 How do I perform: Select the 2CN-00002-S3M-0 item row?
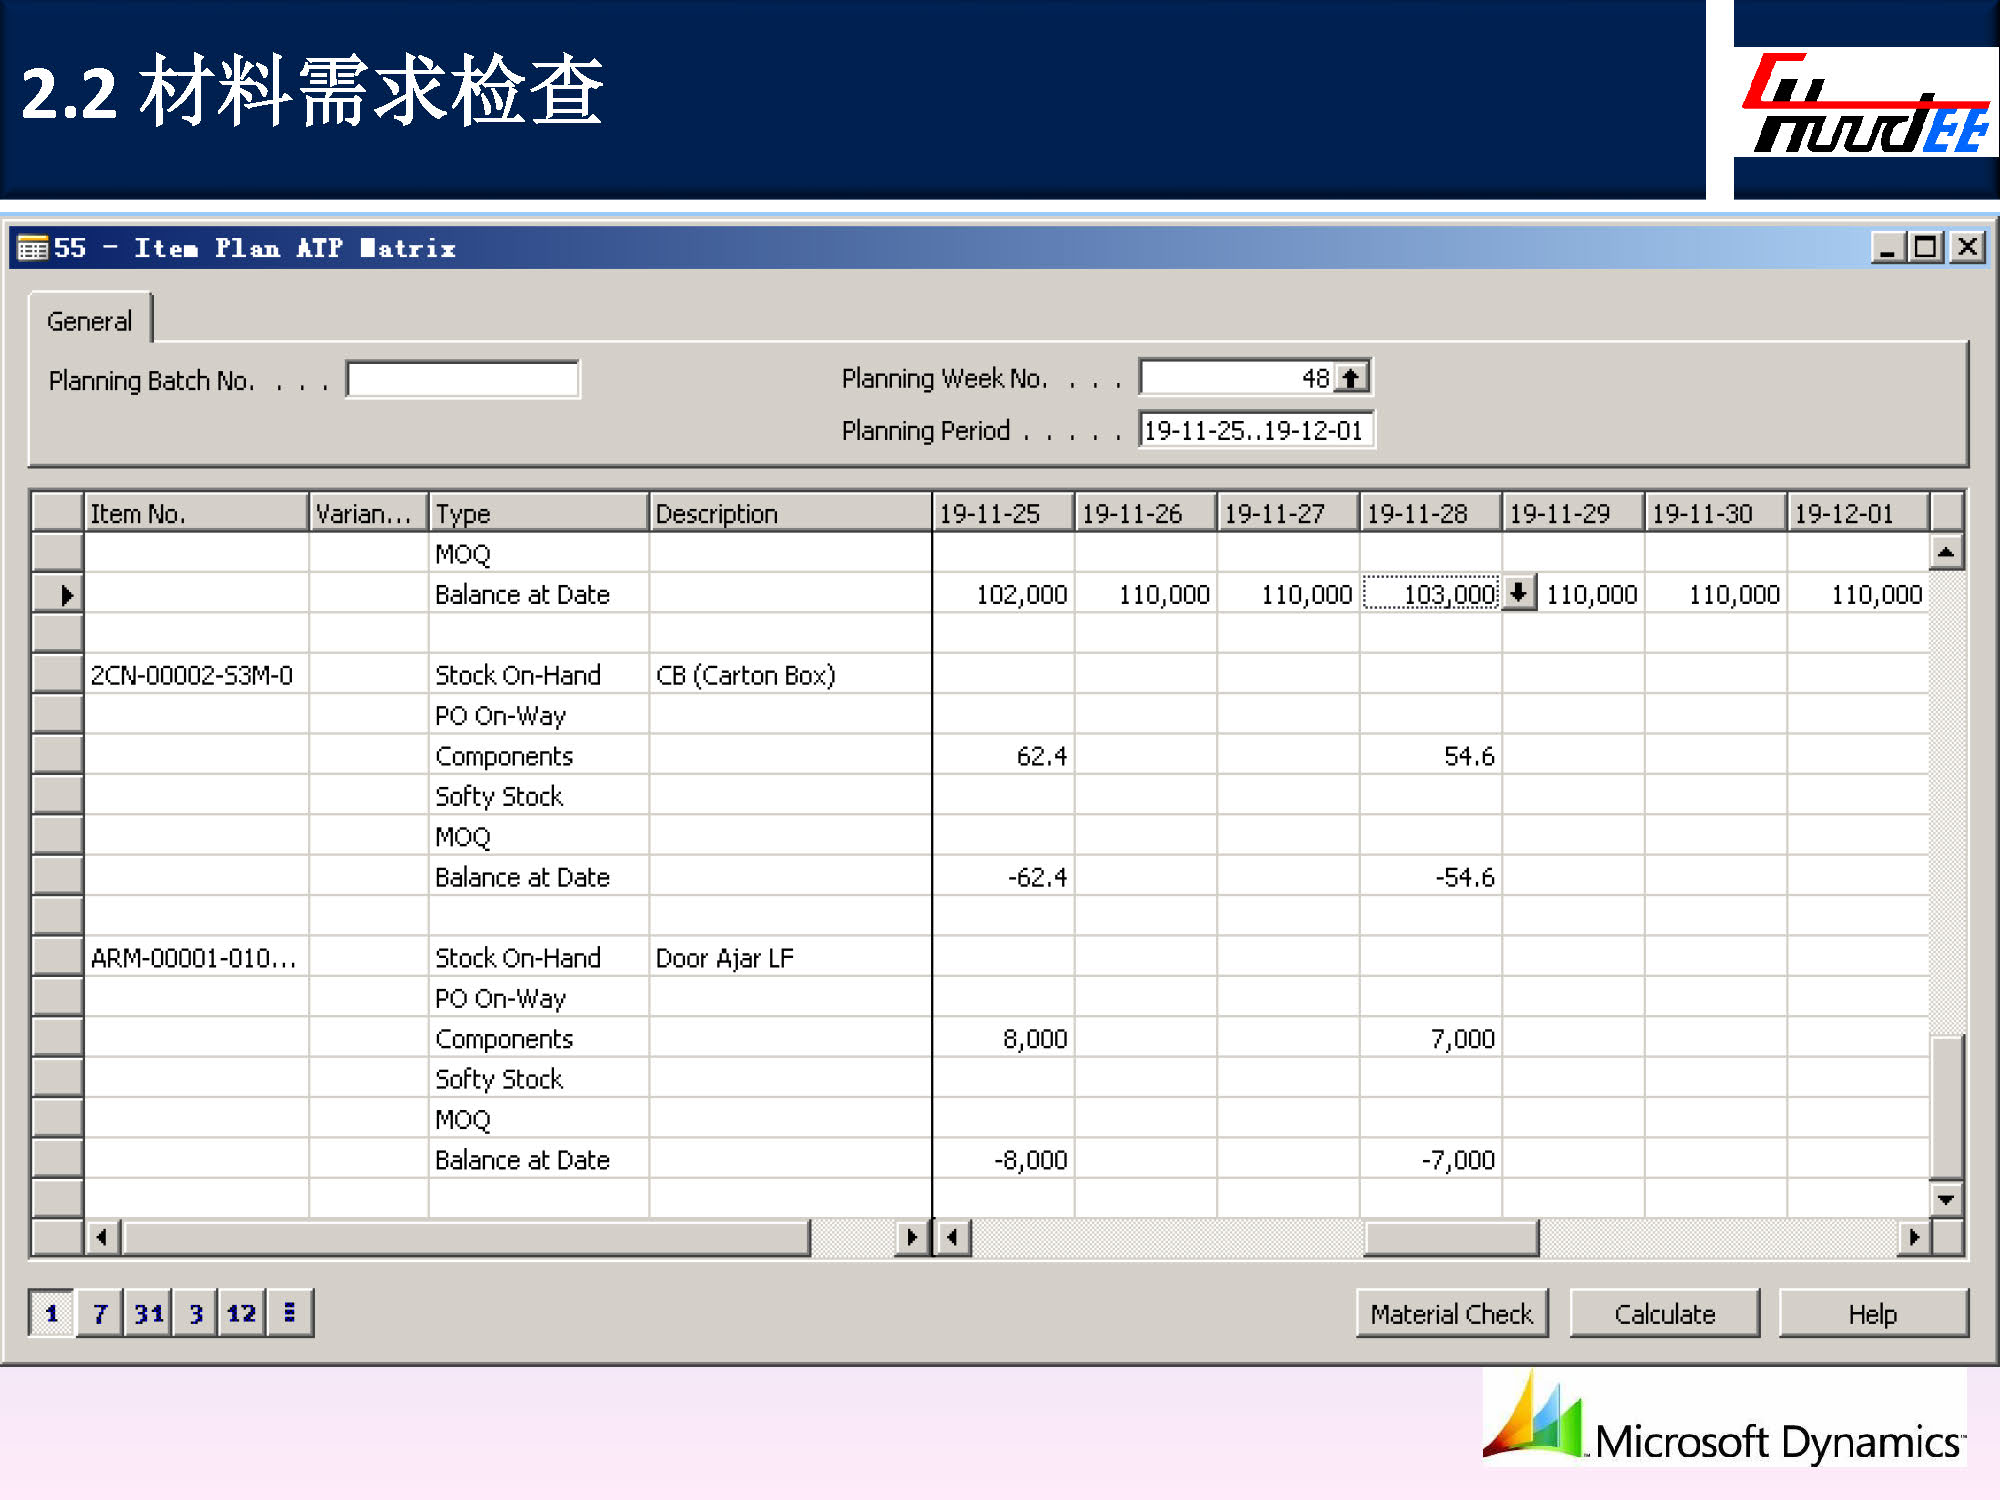tap(192, 675)
